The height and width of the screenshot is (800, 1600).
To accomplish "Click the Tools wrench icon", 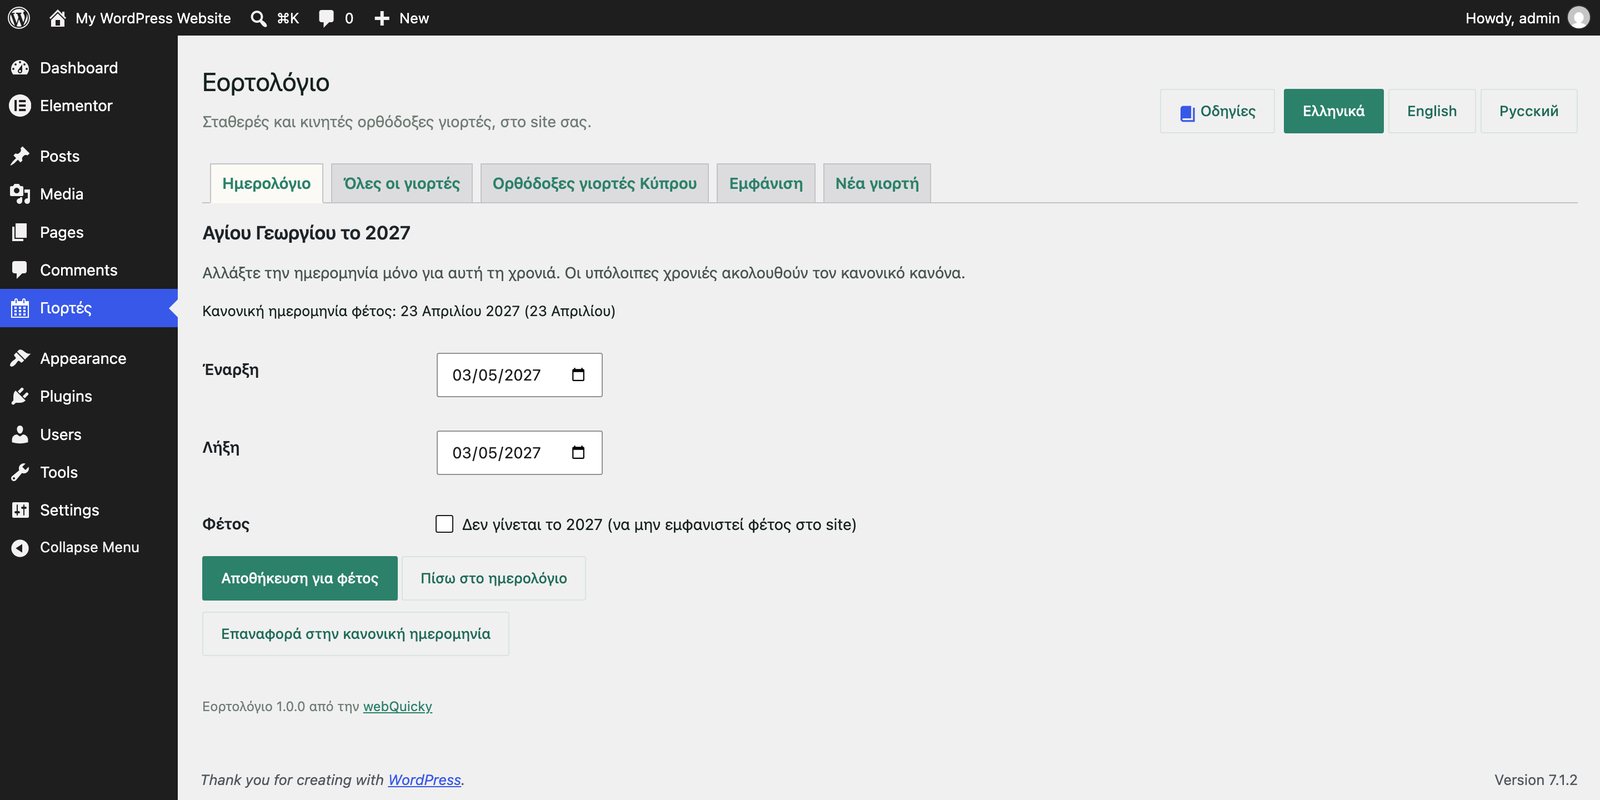I will (20, 472).
